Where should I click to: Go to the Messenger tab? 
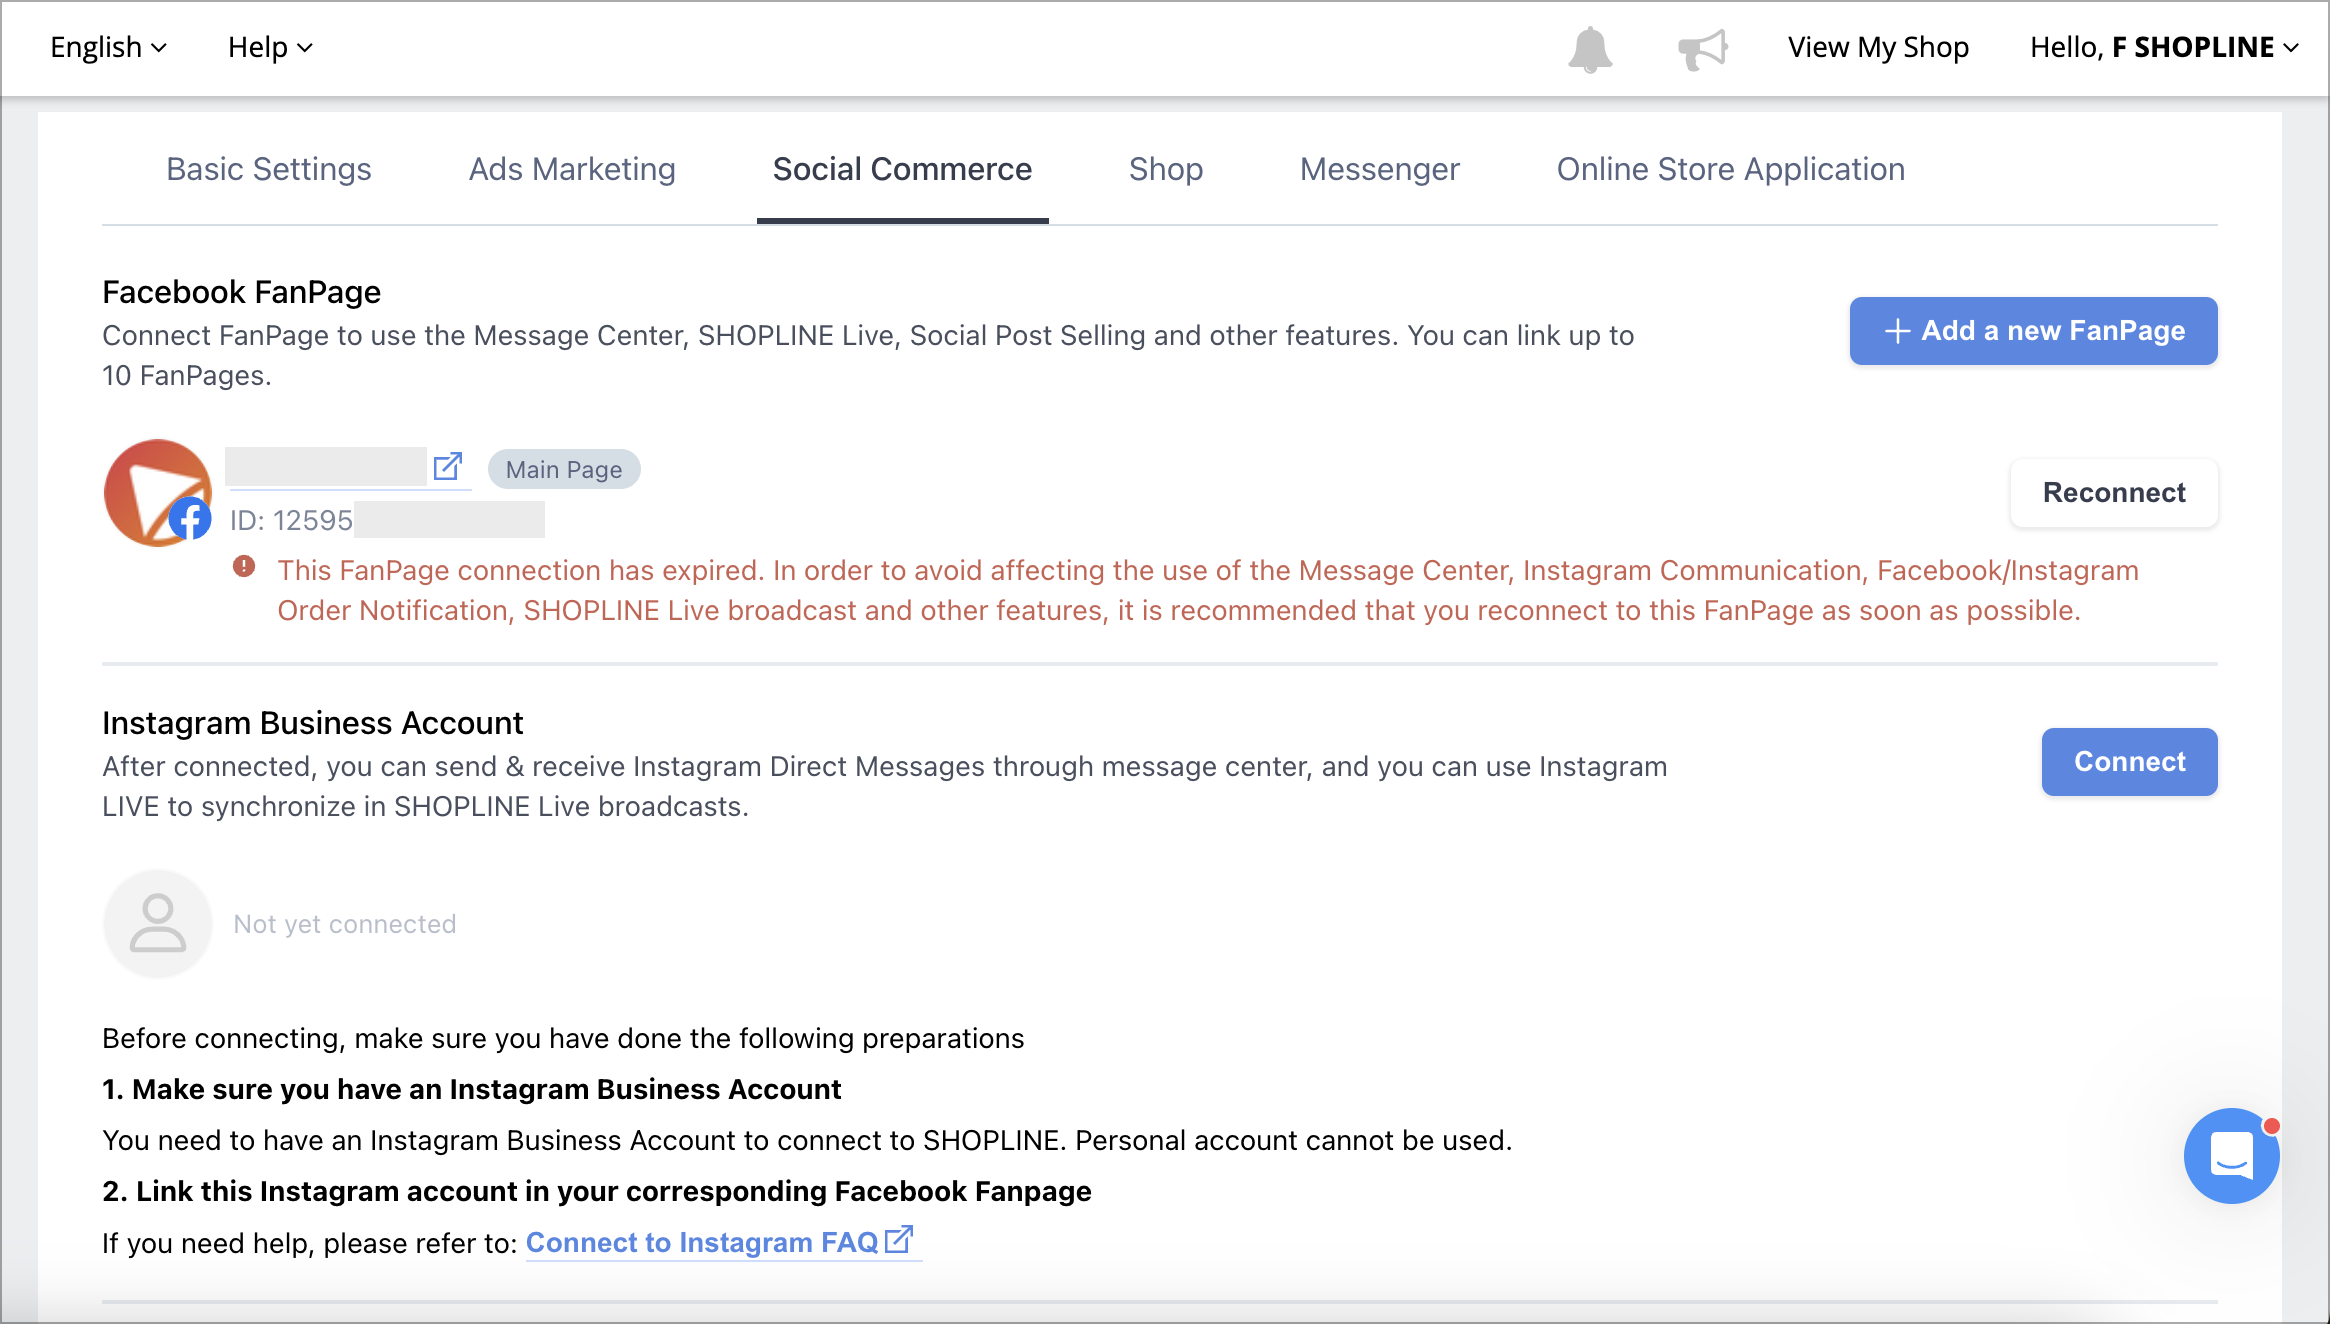click(x=1380, y=169)
